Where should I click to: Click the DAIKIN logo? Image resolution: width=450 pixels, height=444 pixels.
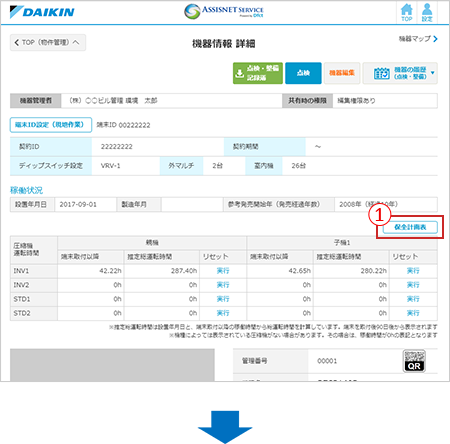coord(42,12)
